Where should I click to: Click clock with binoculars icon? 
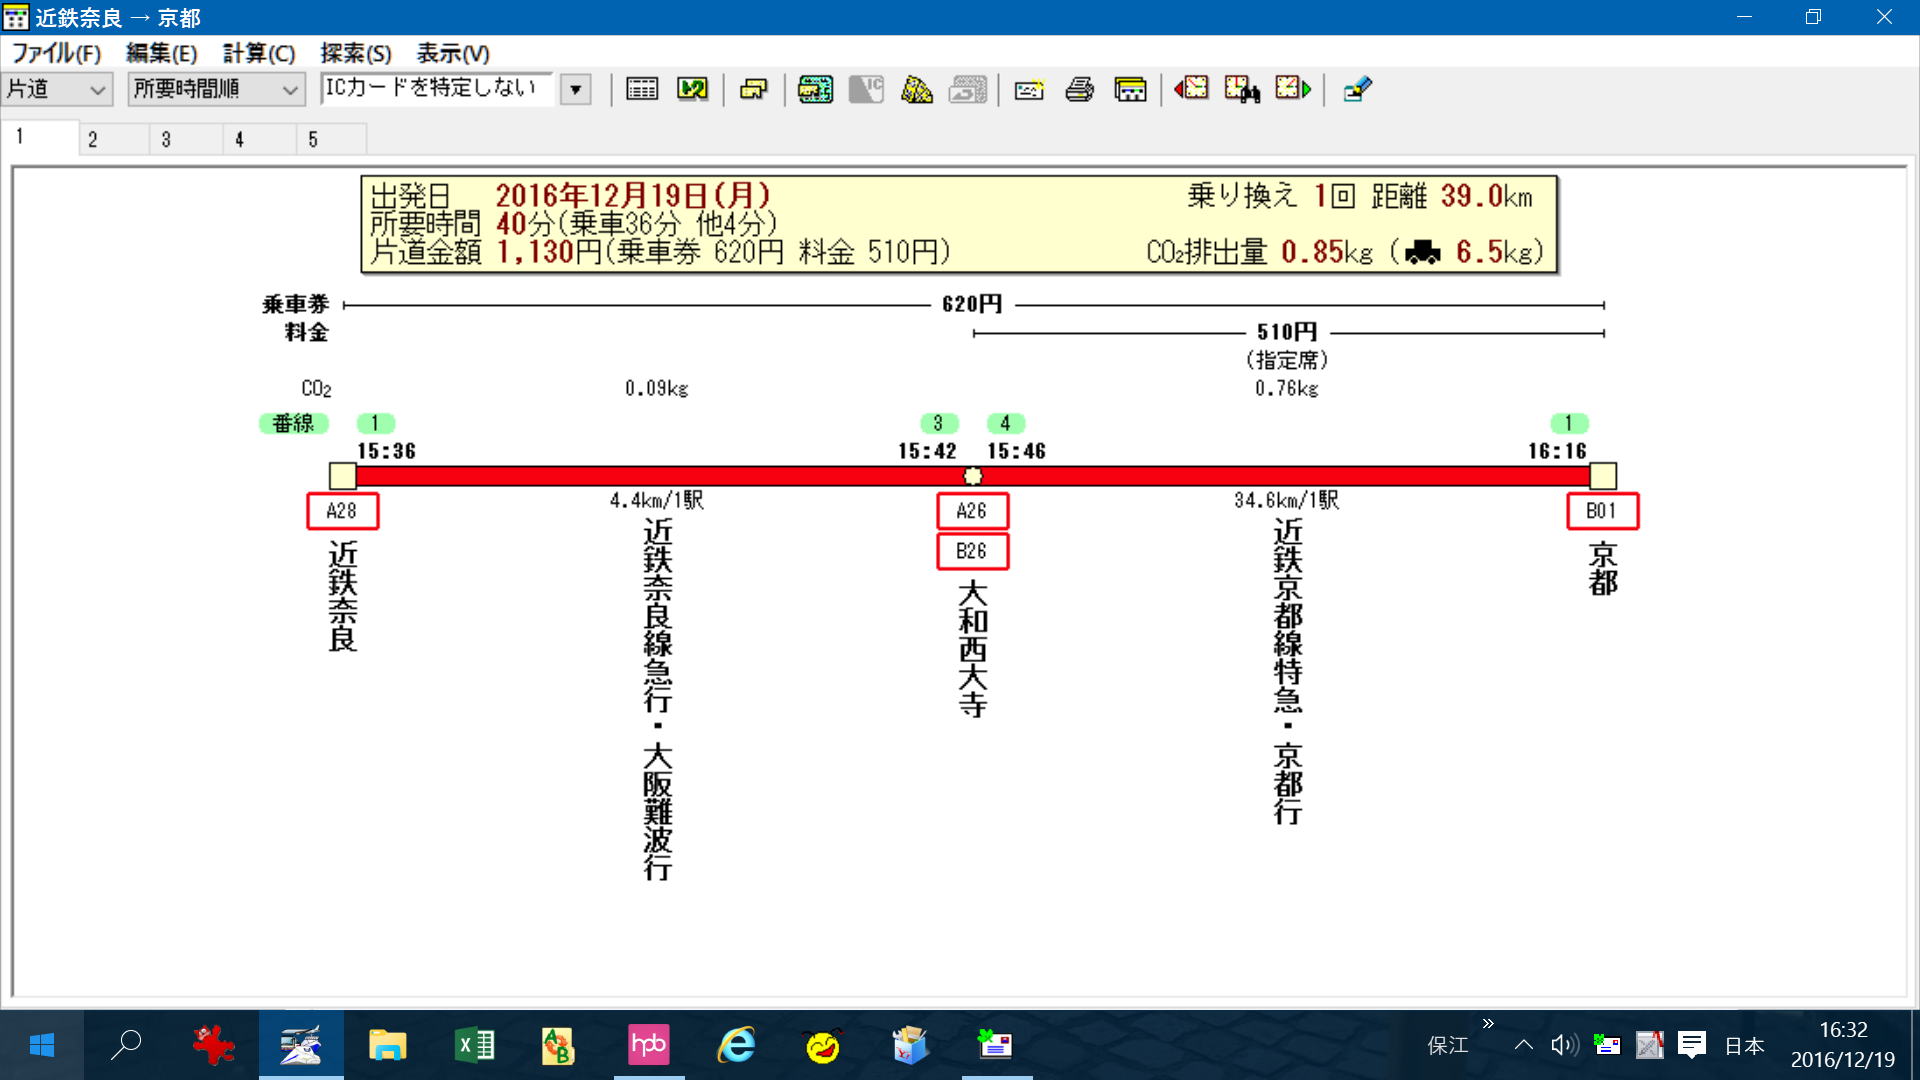(x=1242, y=89)
